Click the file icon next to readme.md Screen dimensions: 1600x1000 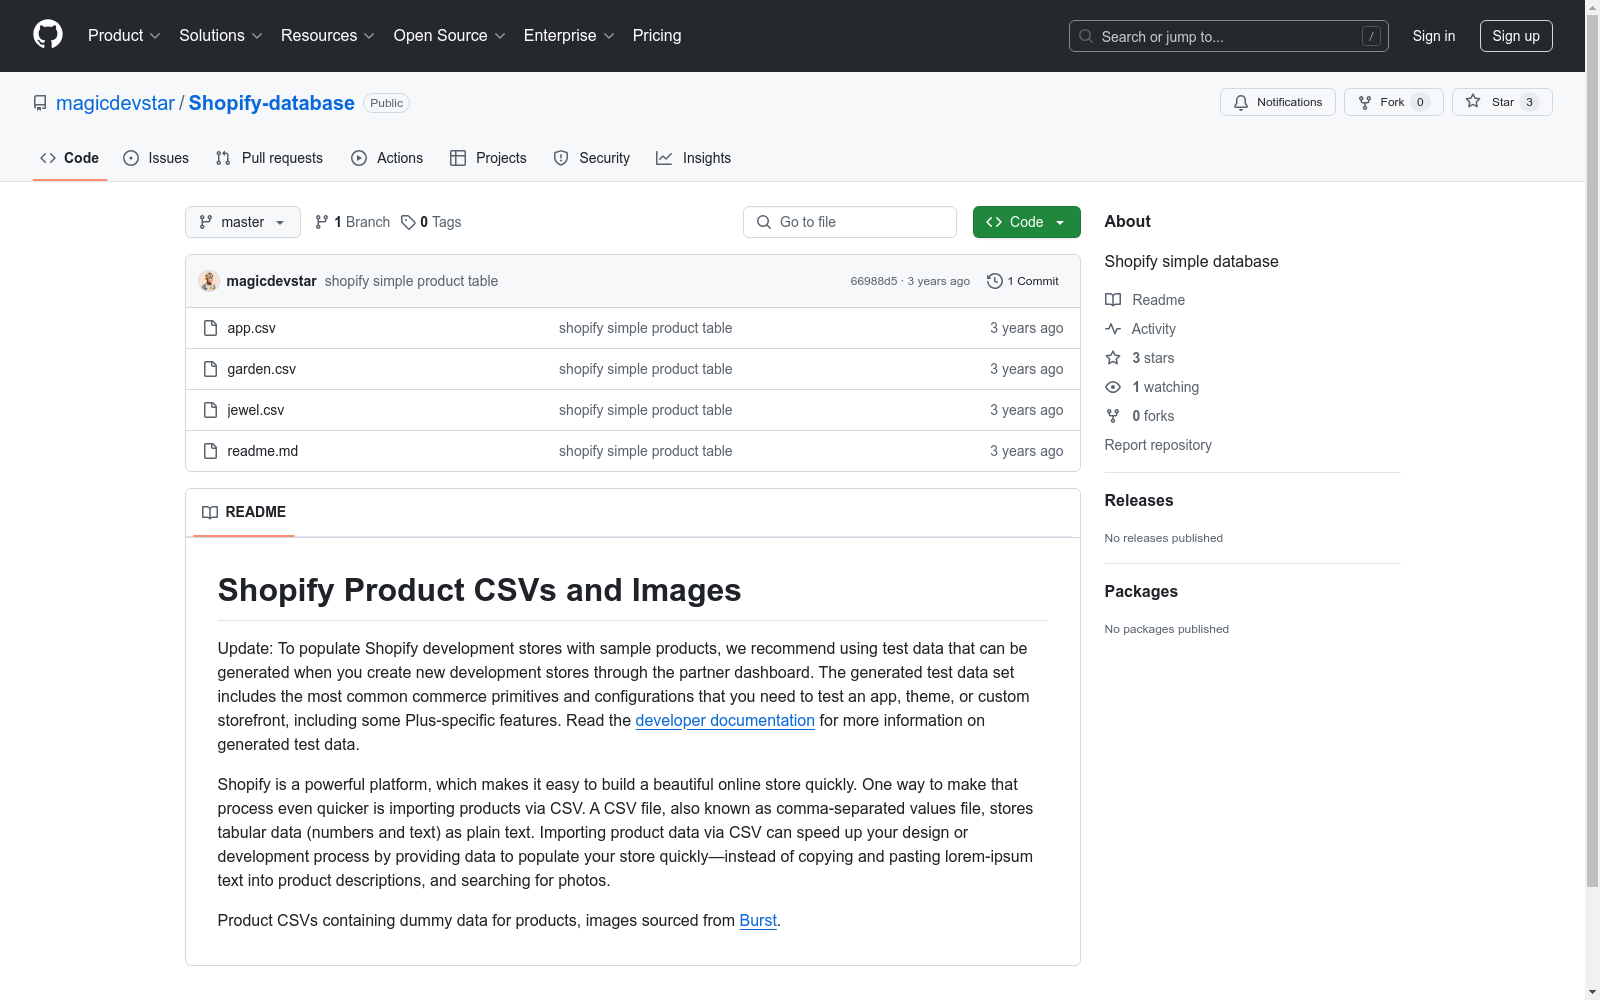(x=210, y=451)
